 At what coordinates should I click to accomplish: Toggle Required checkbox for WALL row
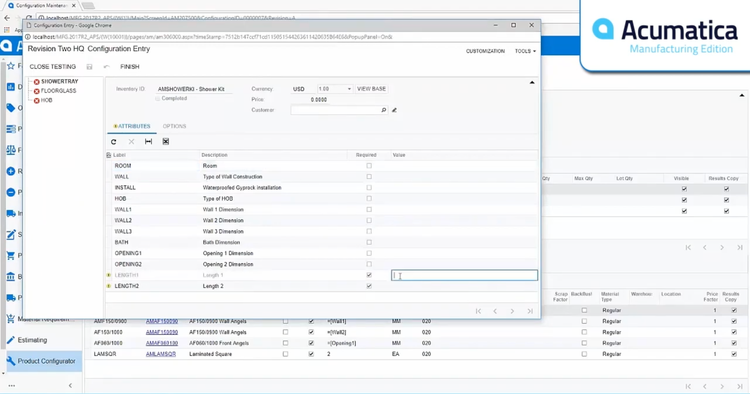[x=369, y=176]
